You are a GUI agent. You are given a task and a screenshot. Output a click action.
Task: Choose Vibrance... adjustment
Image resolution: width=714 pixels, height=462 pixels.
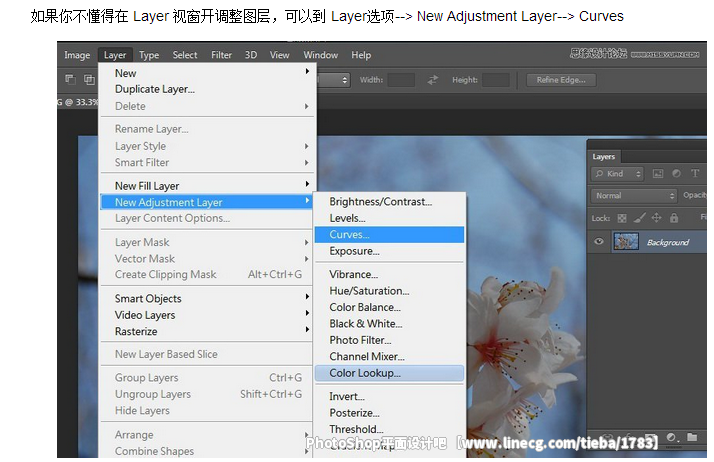pyautogui.click(x=389, y=274)
